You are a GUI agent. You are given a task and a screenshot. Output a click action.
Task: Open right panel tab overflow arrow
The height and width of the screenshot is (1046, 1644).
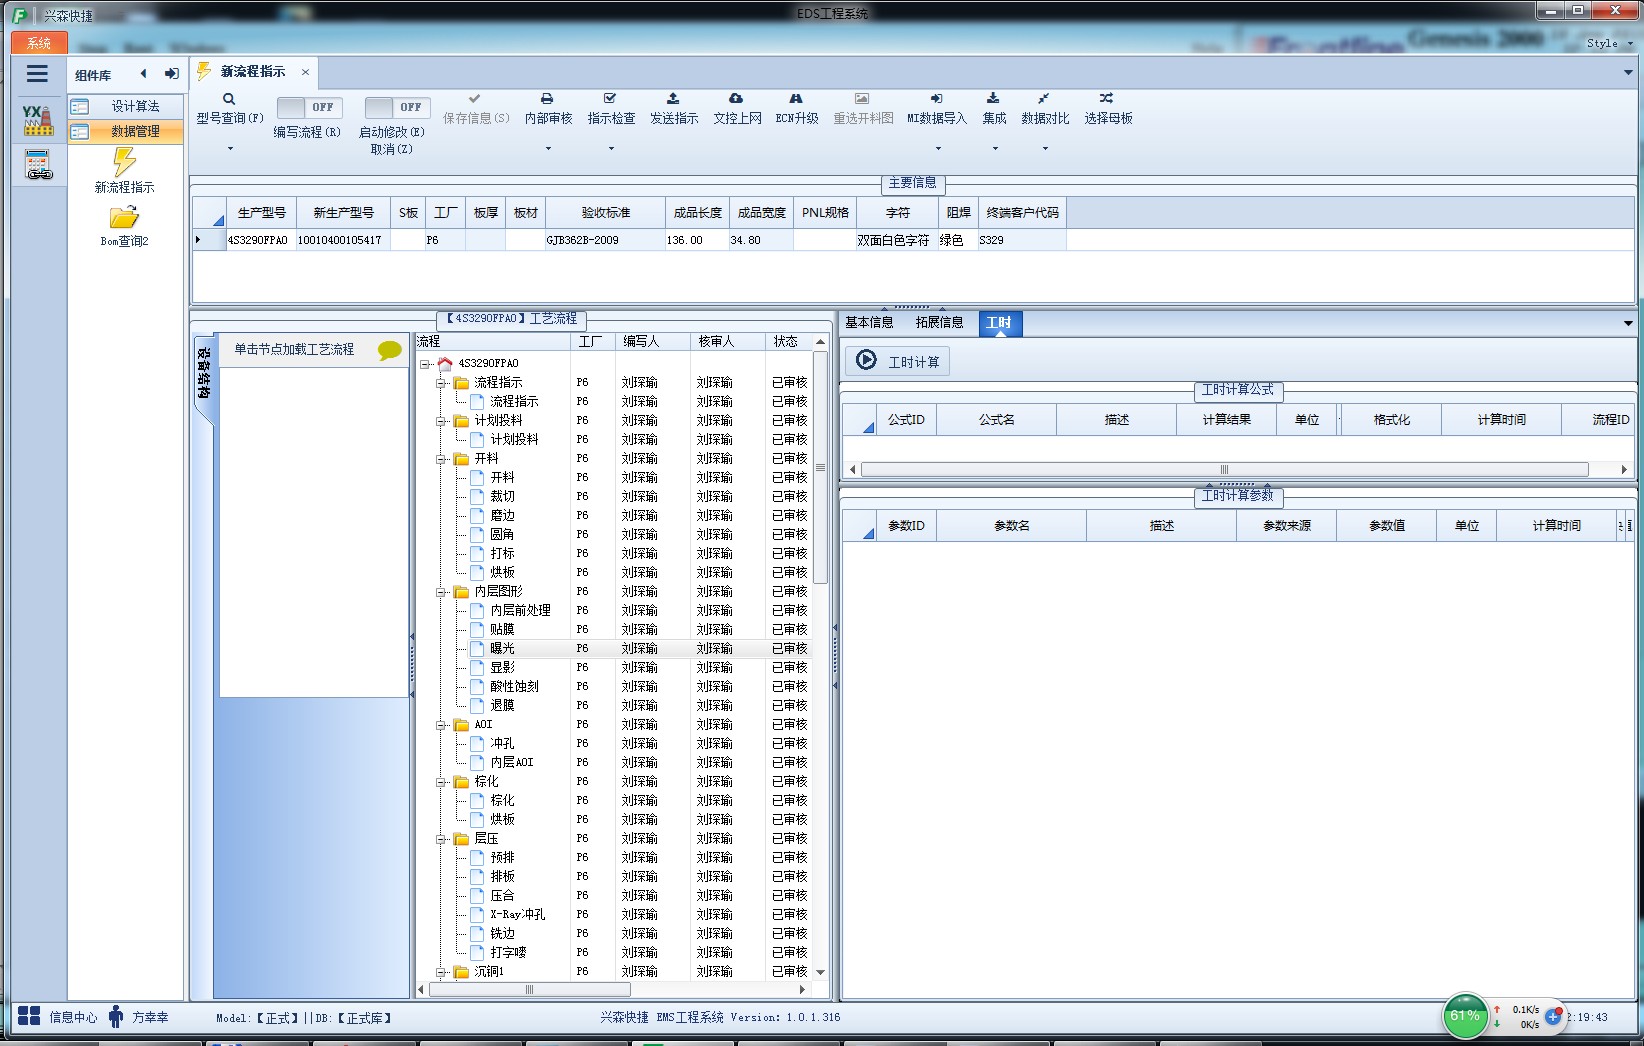(x=1628, y=323)
